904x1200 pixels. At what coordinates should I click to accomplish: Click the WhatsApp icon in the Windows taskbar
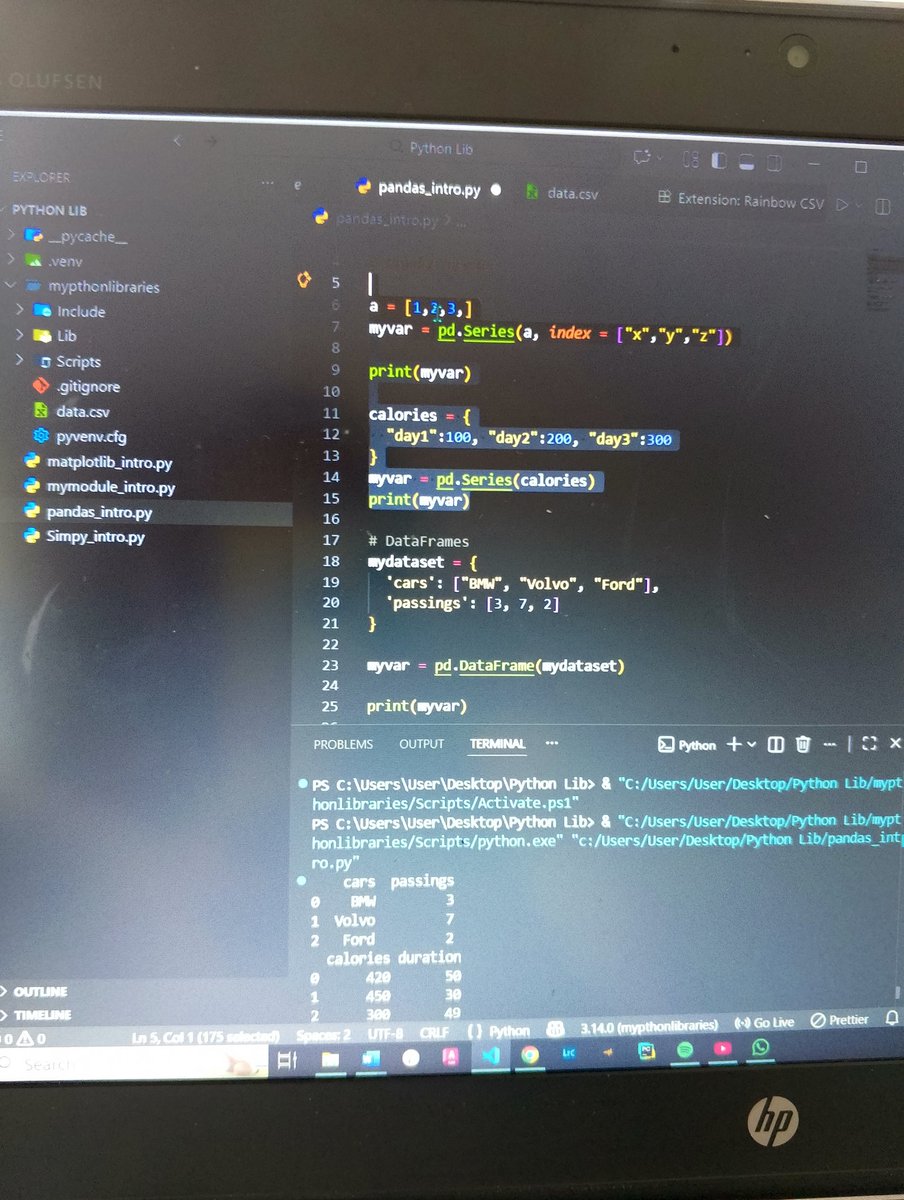[x=762, y=1048]
